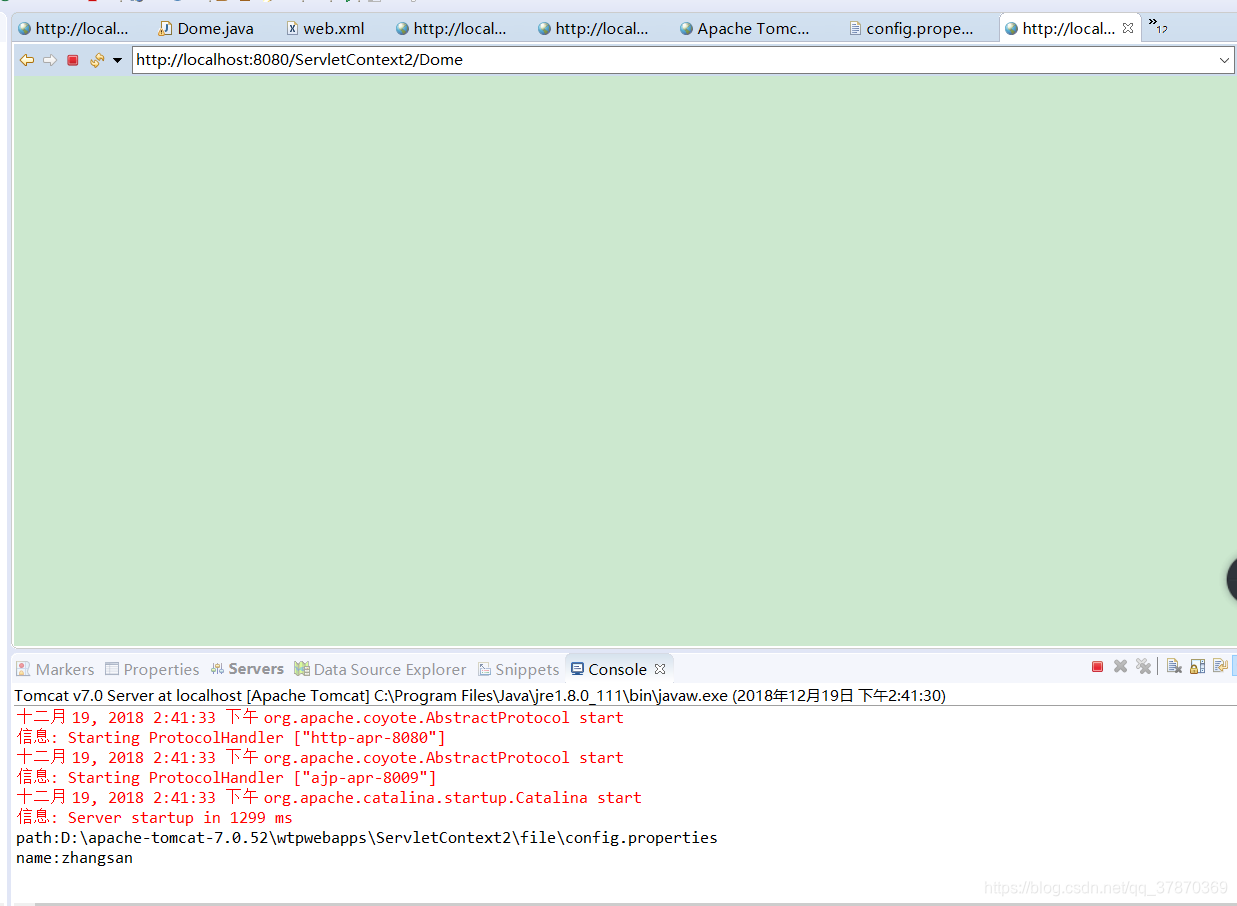The width and height of the screenshot is (1237, 906).
Task: Click the line with "http-apr-8080"
Action: (231, 738)
